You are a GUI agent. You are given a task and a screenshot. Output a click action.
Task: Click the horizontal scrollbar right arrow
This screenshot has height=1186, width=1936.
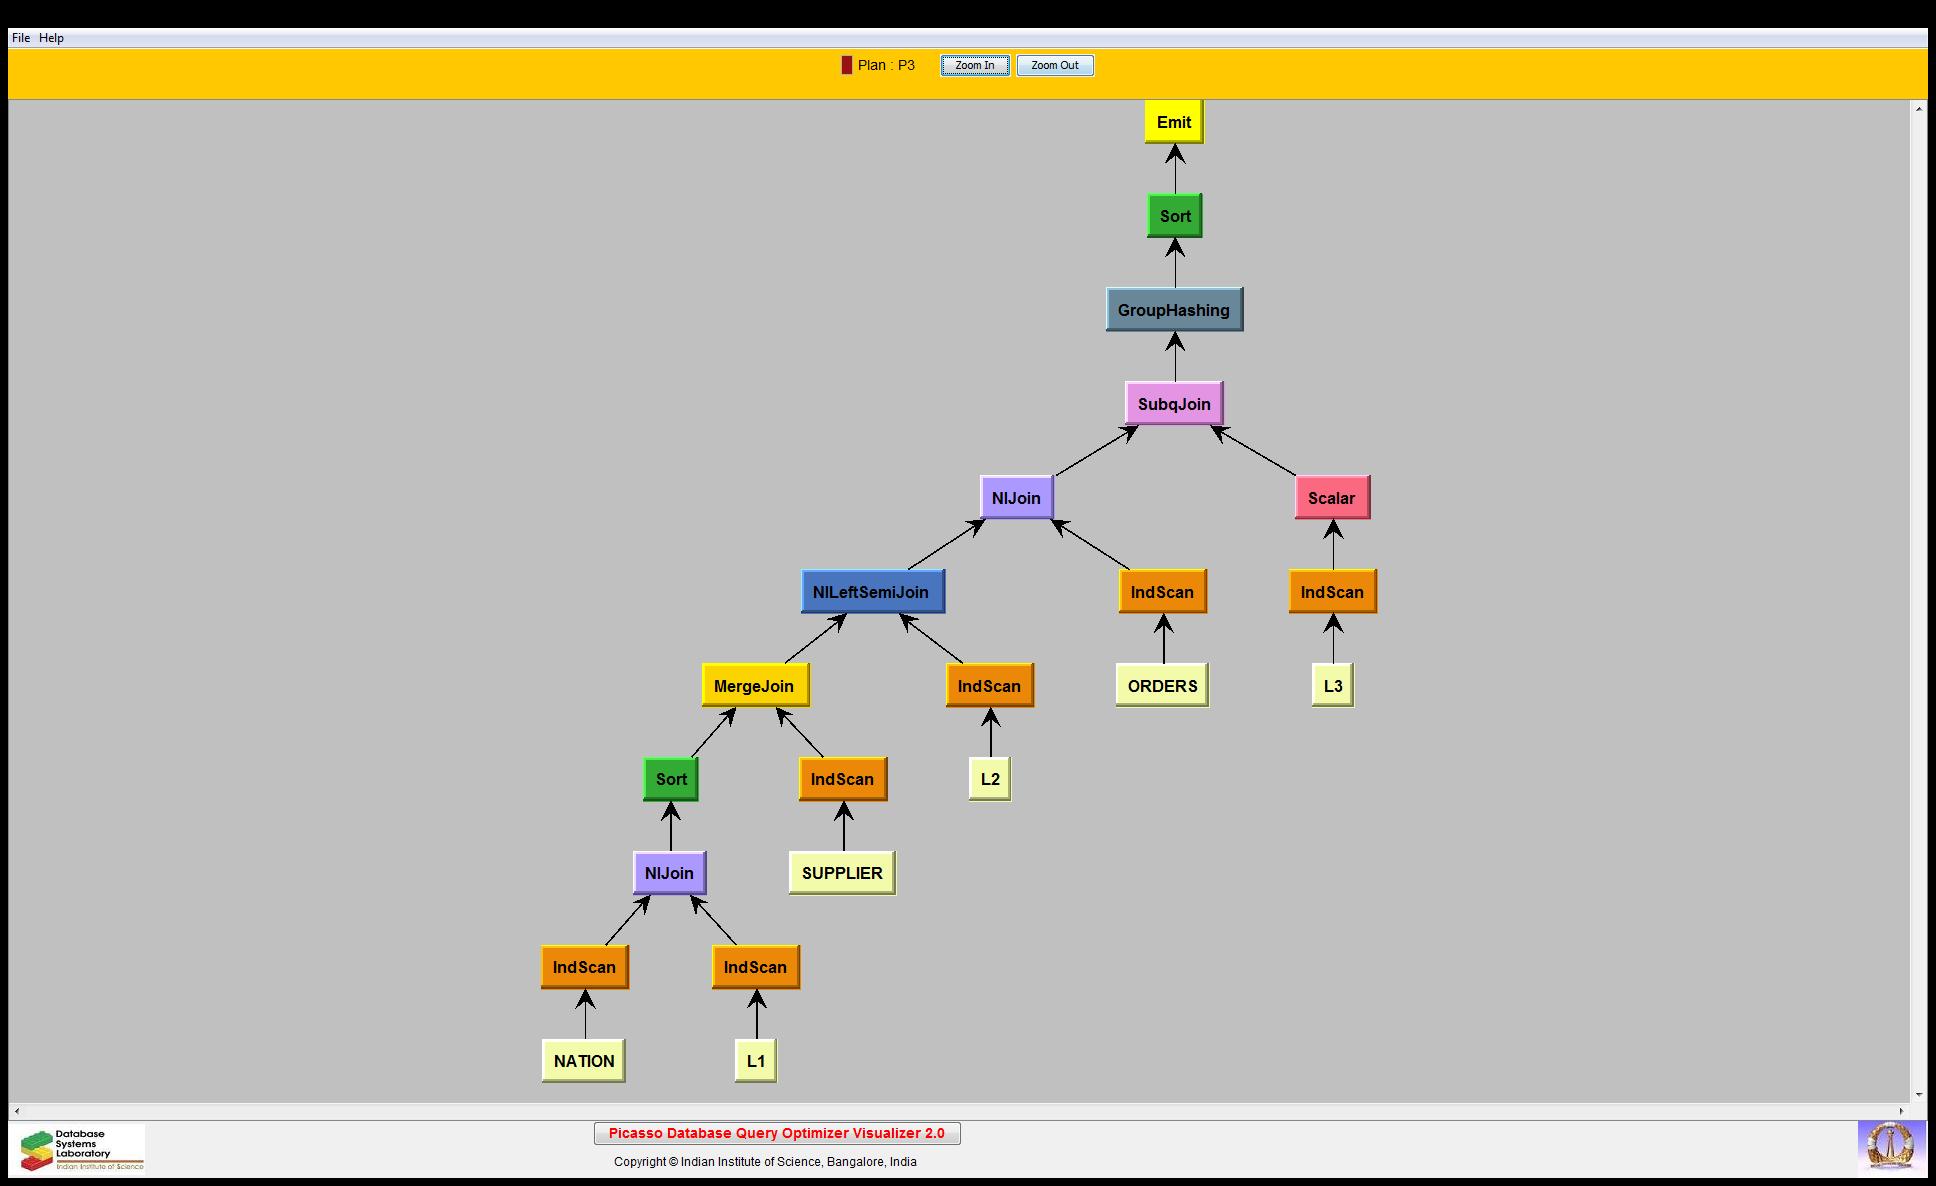(x=1902, y=1111)
